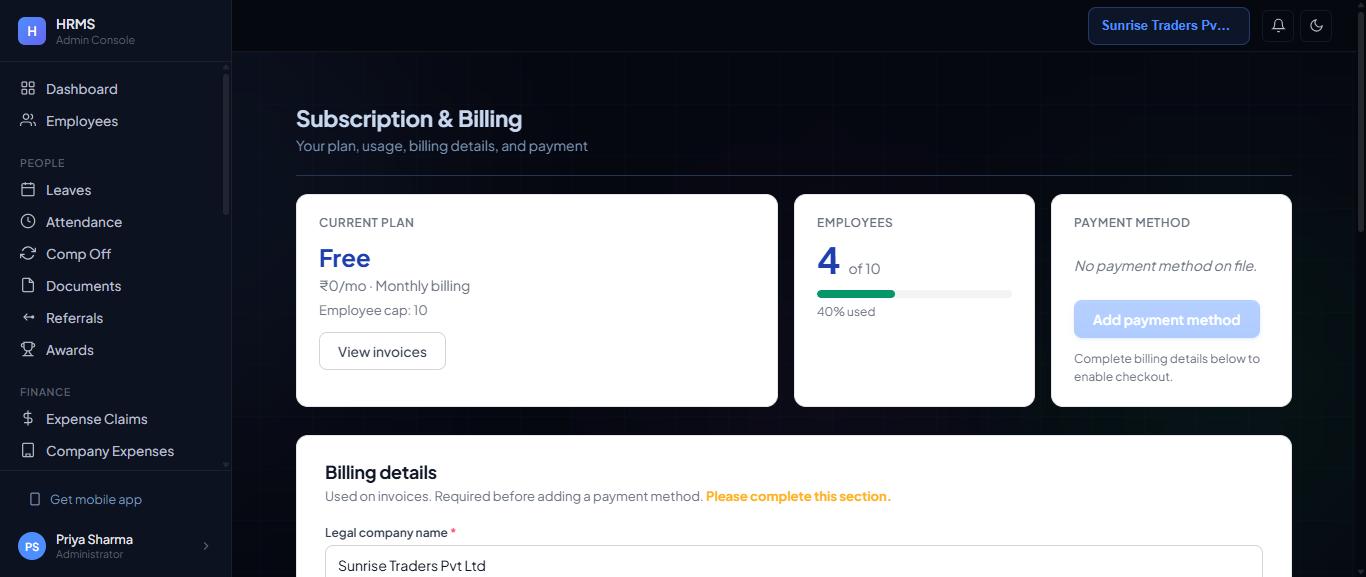1366x577 pixels.
Task: Click 'Employee cap: 10' text
Action: 373,310
